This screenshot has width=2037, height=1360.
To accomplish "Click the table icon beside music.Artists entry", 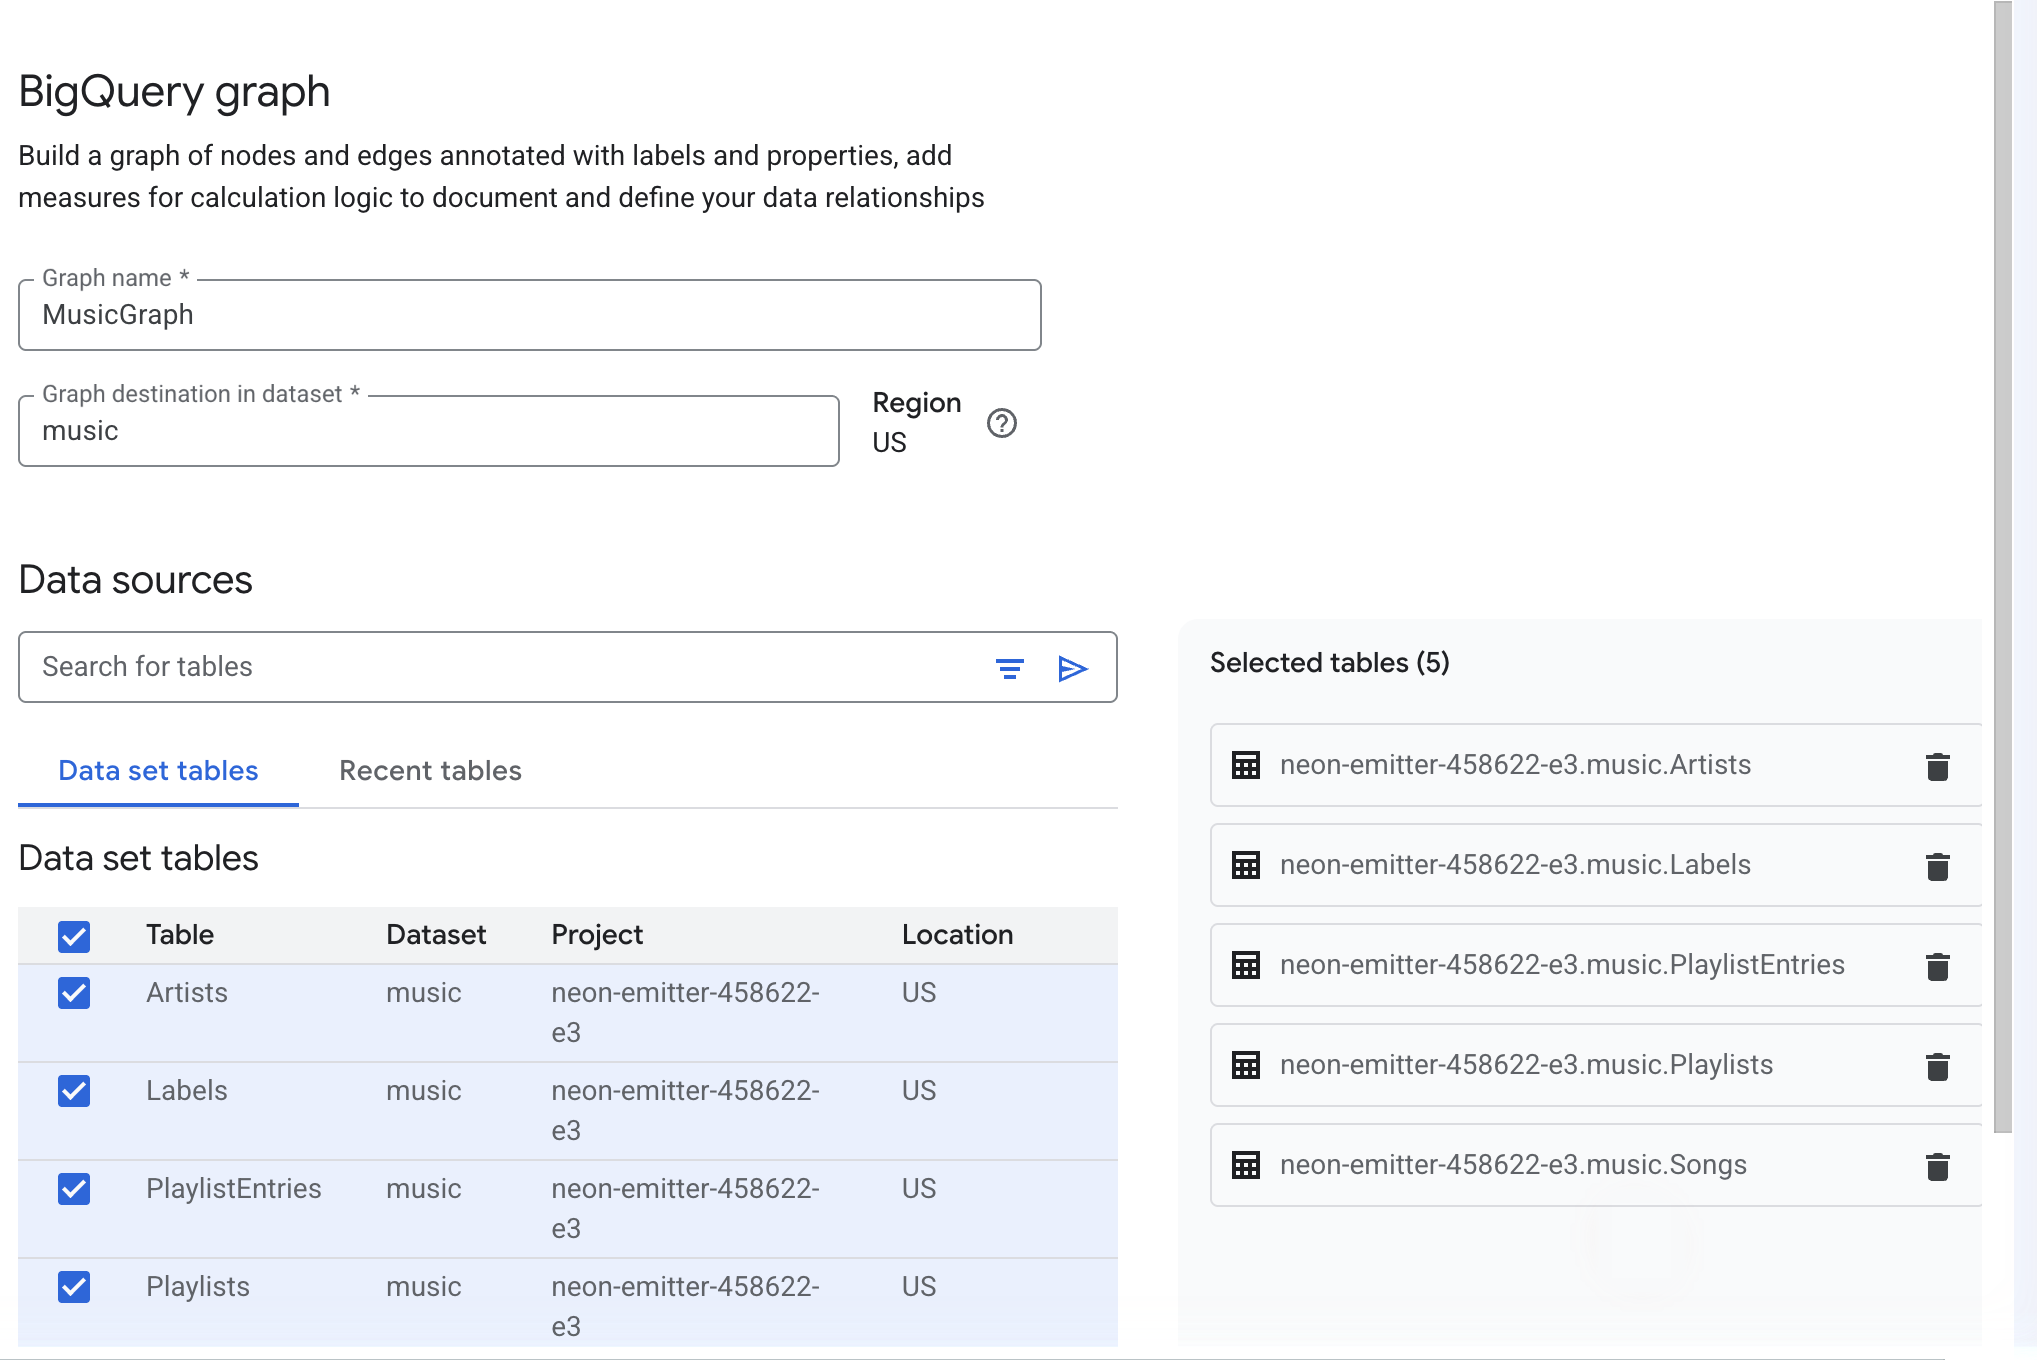I will pyautogui.click(x=1245, y=765).
